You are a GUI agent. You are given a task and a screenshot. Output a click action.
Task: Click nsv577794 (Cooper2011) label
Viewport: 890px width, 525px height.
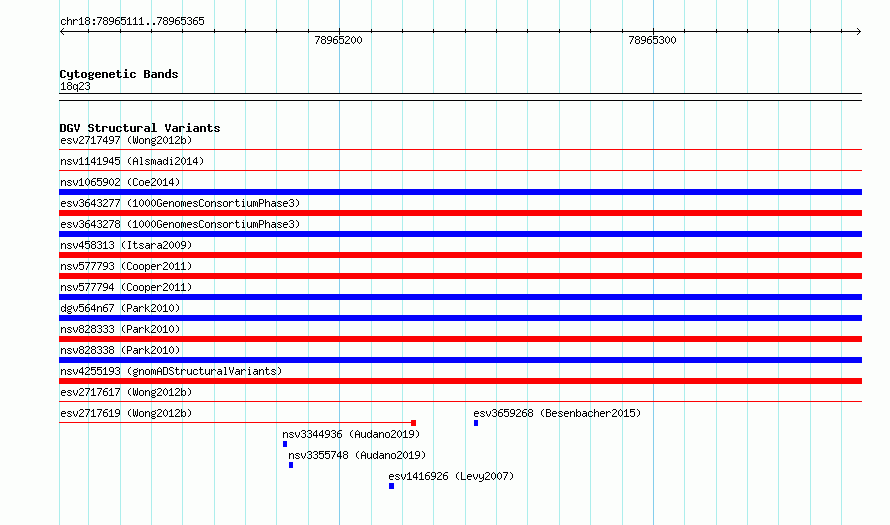(x=126, y=287)
